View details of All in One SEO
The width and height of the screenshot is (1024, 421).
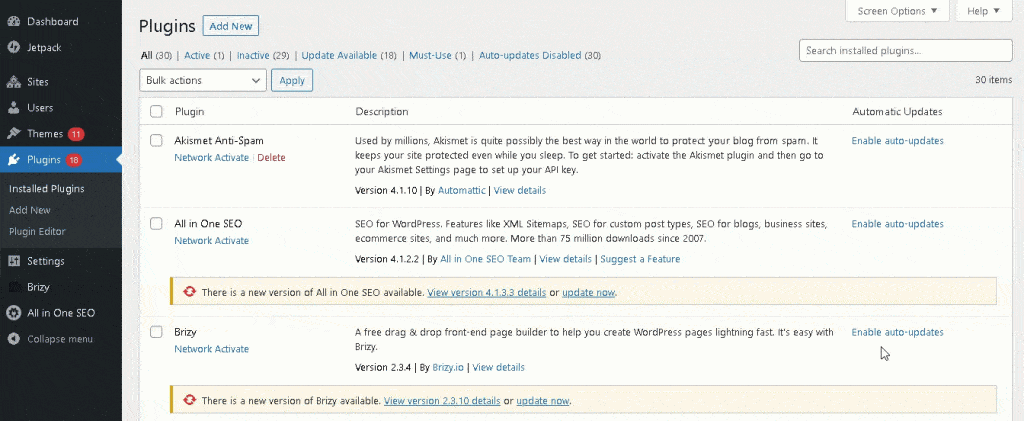566,259
